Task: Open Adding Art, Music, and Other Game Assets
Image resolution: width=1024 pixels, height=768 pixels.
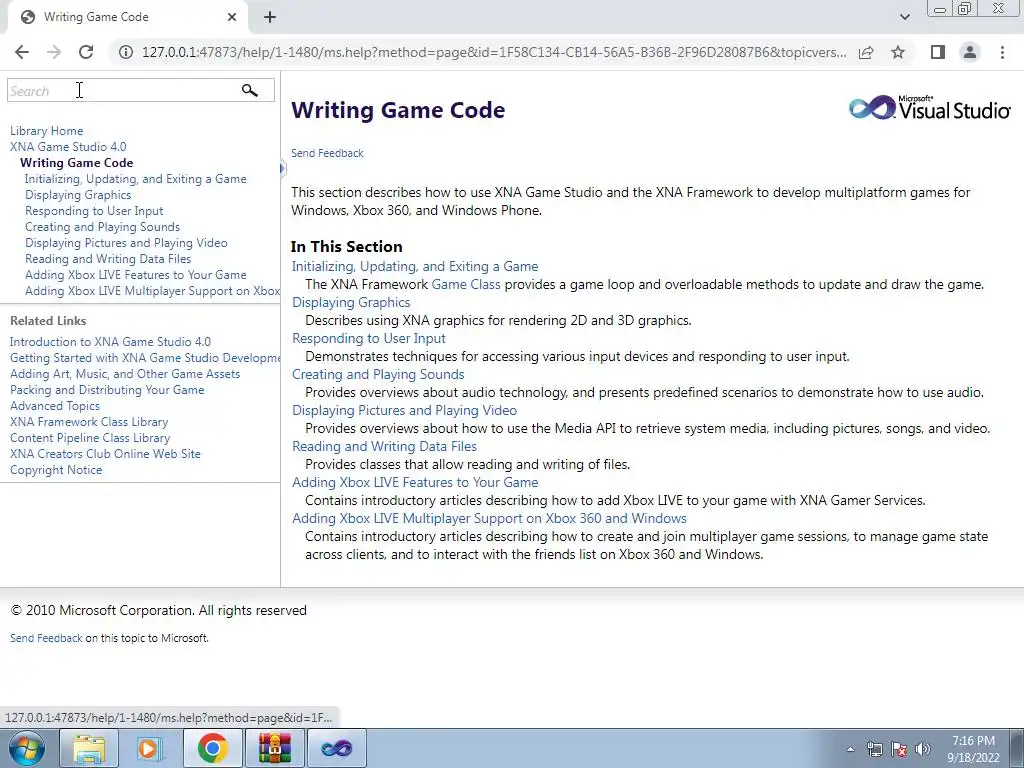Action: [x=125, y=374]
